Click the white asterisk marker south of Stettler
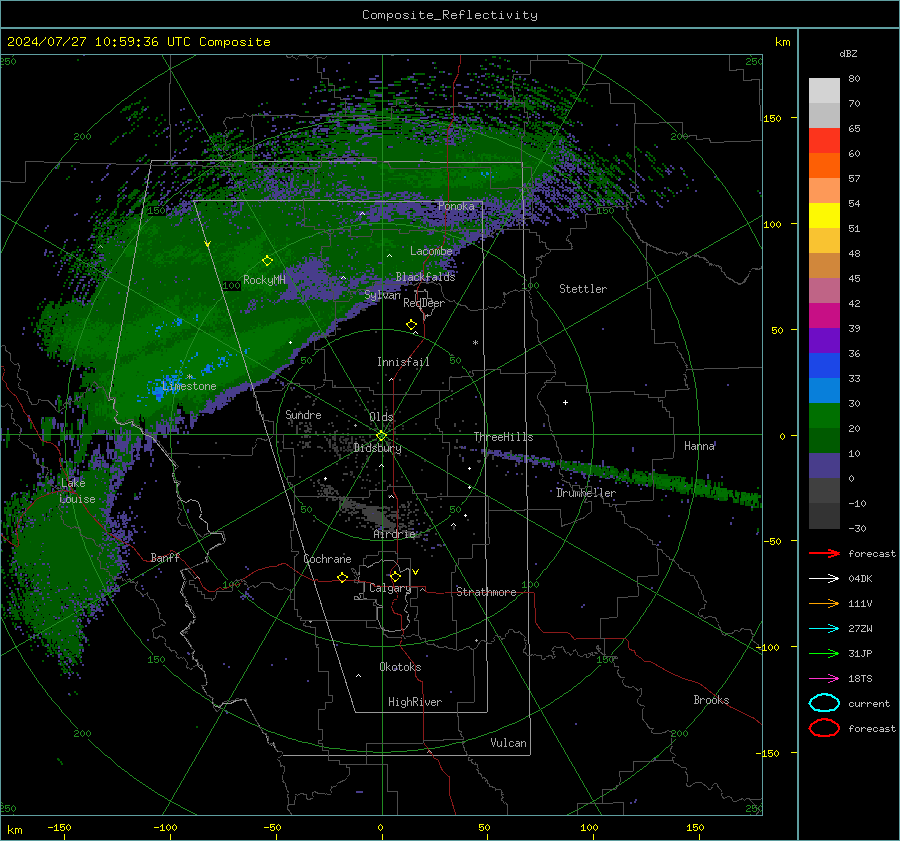The image size is (900, 841). point(475,343)
